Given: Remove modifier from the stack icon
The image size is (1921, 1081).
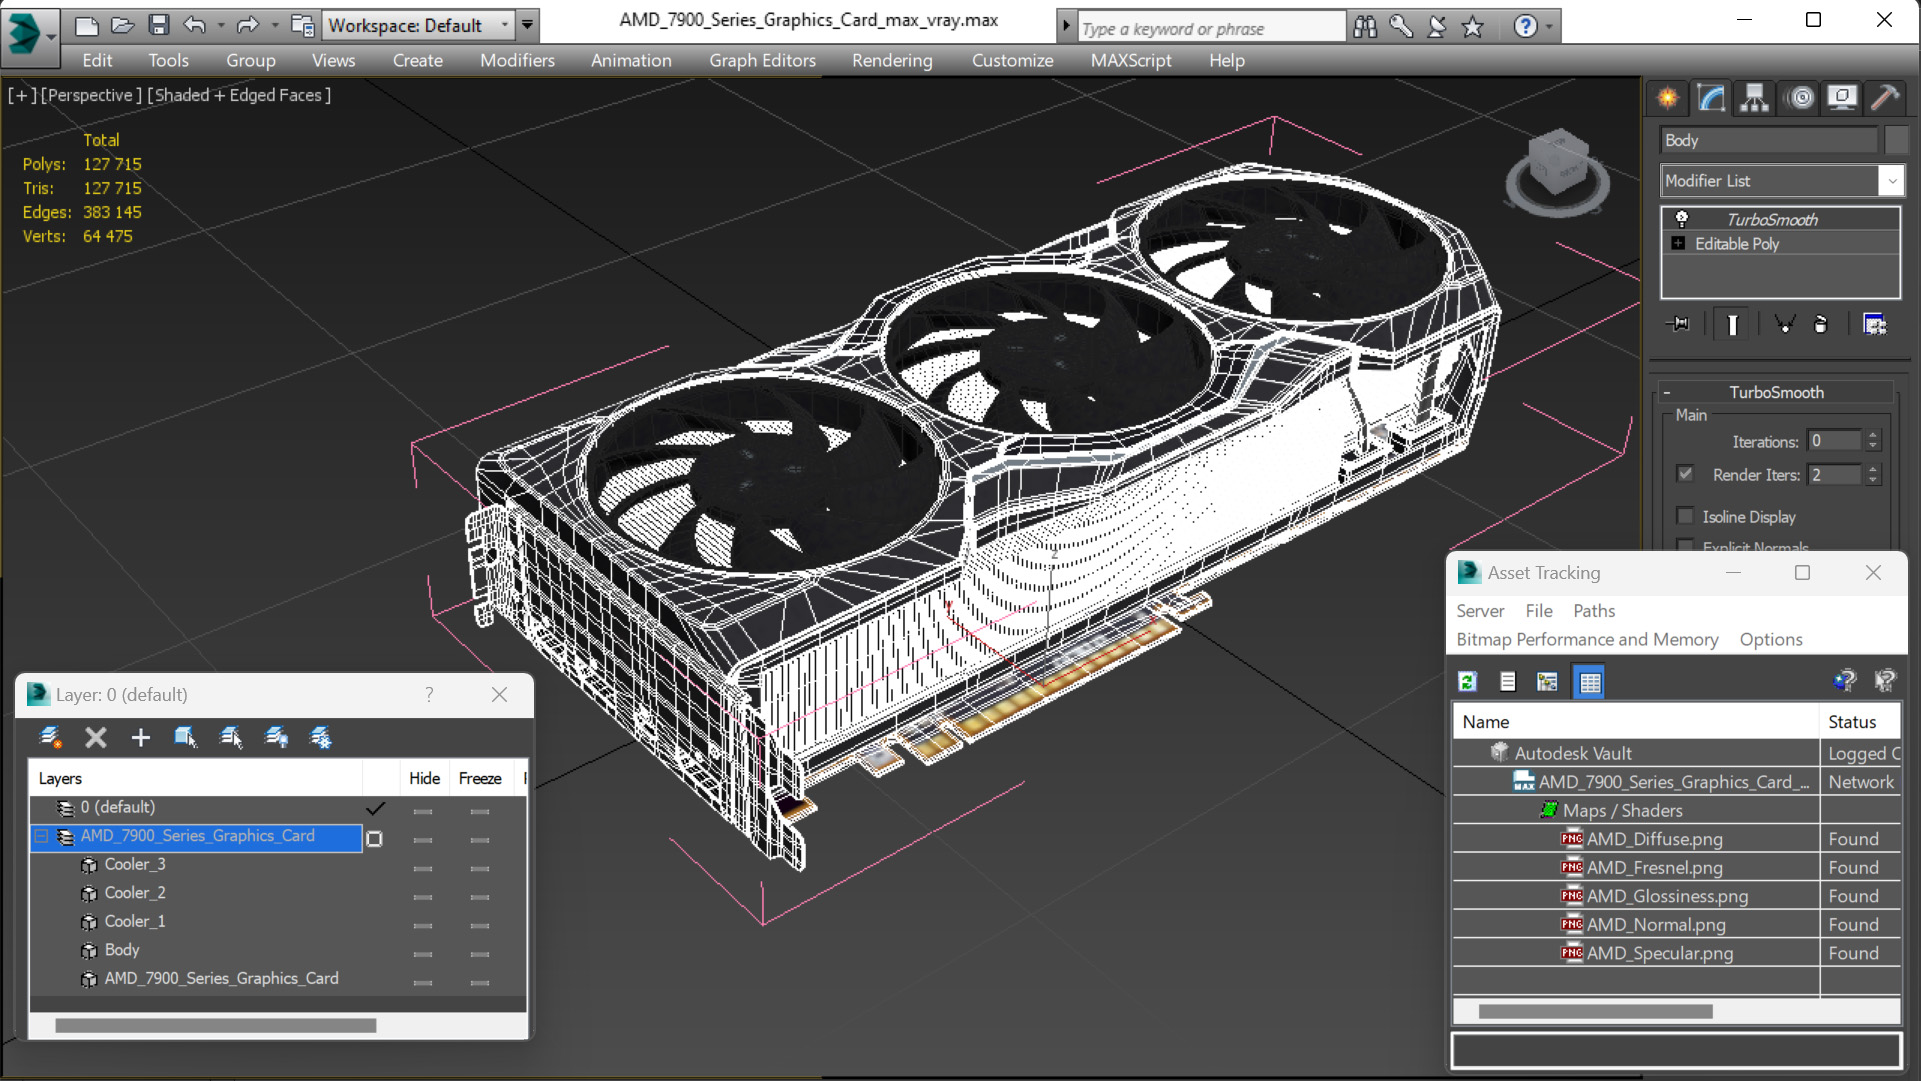Looking at the screenshot, I should point(1821,324).
